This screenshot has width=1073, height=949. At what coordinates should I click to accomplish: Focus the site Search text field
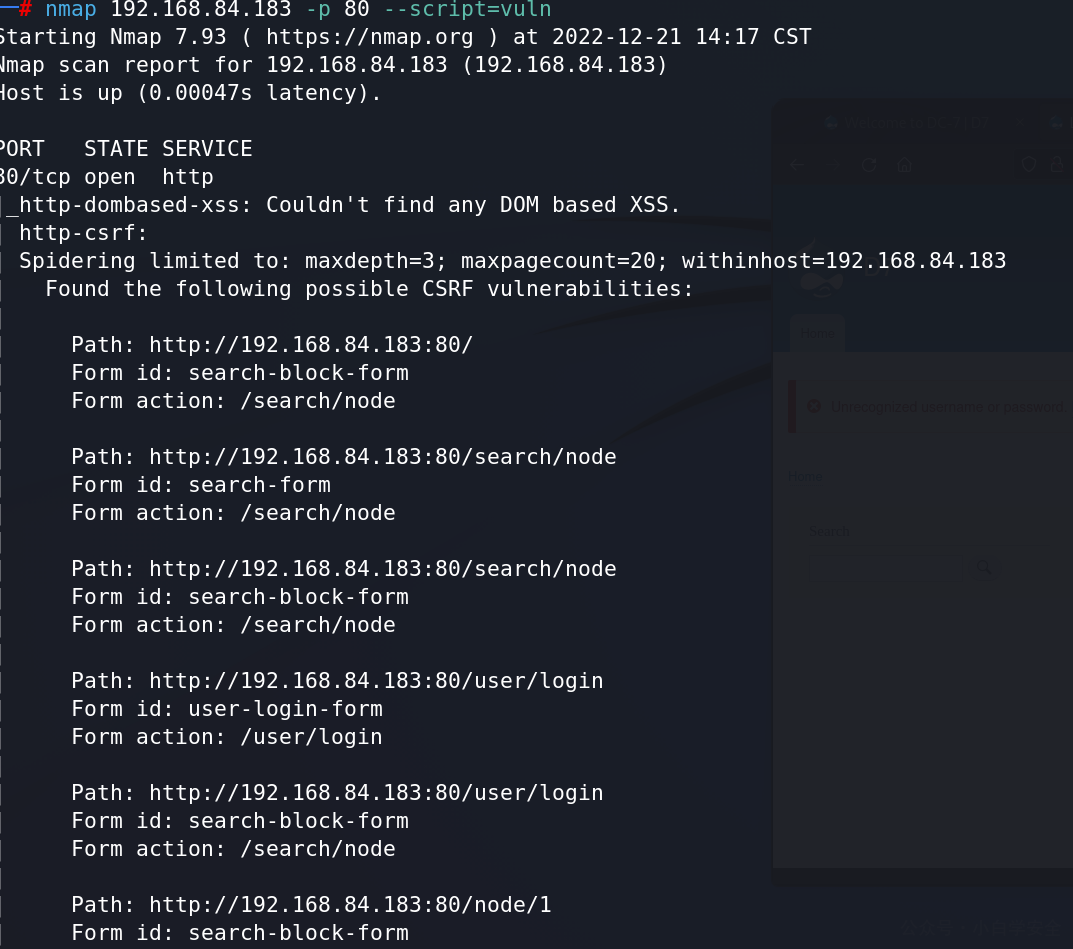[x=885, y=567]
